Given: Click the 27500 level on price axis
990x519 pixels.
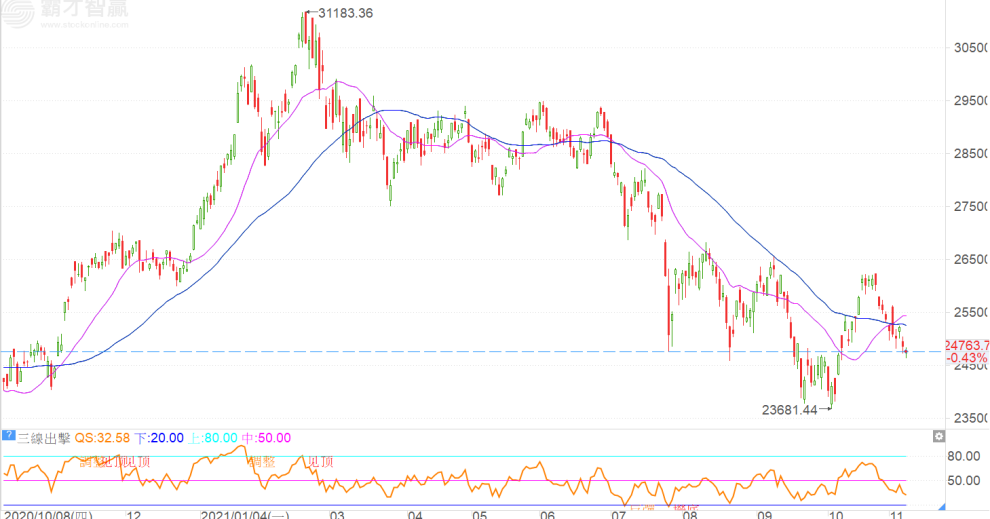Looking at the screenshot, I should tap(964, 206).
